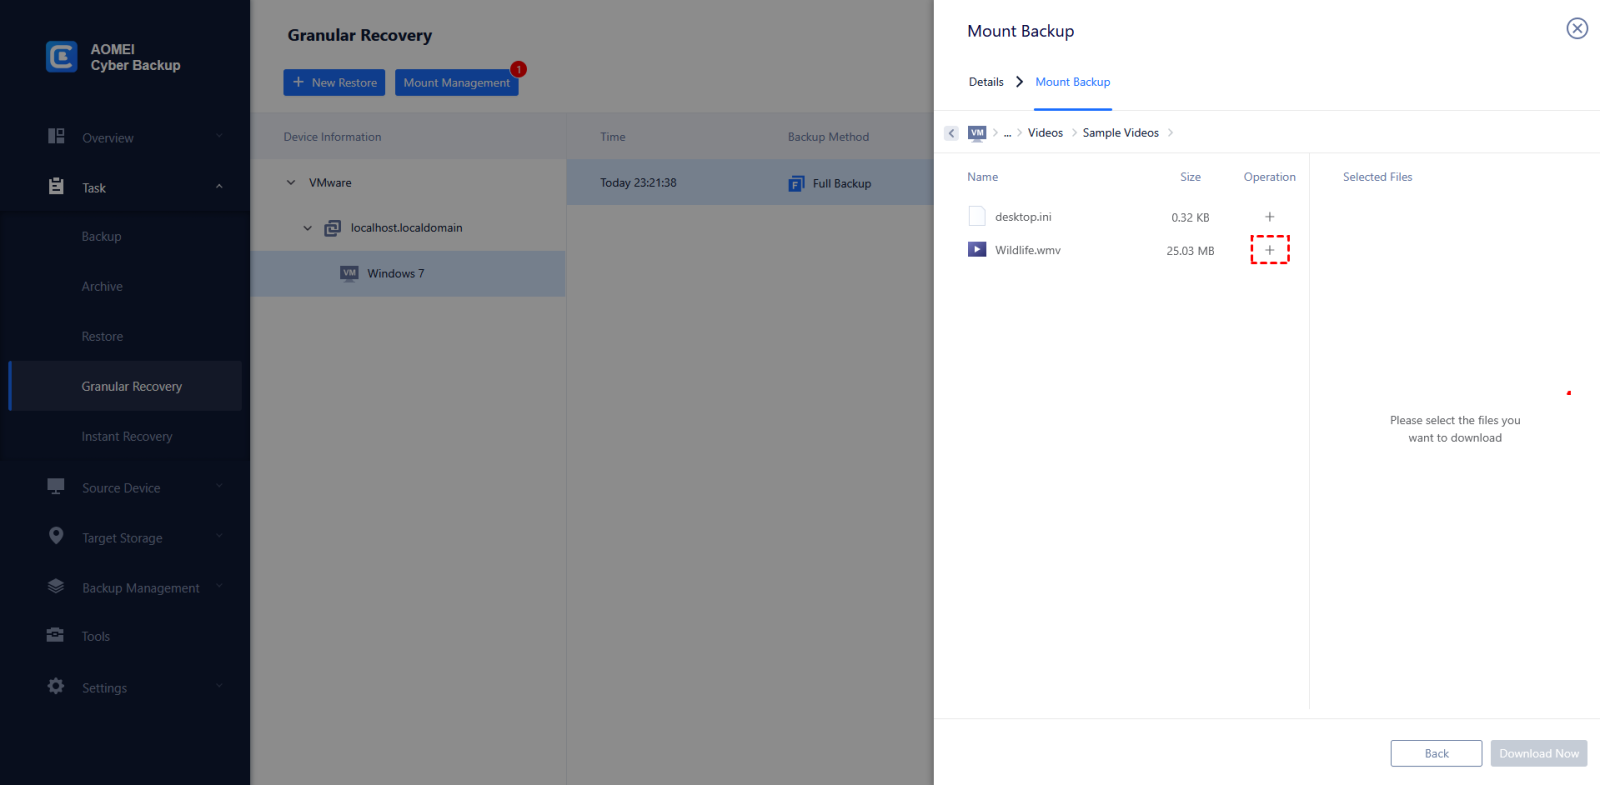Click the Task clipboard icon

[x=56, y=186]
